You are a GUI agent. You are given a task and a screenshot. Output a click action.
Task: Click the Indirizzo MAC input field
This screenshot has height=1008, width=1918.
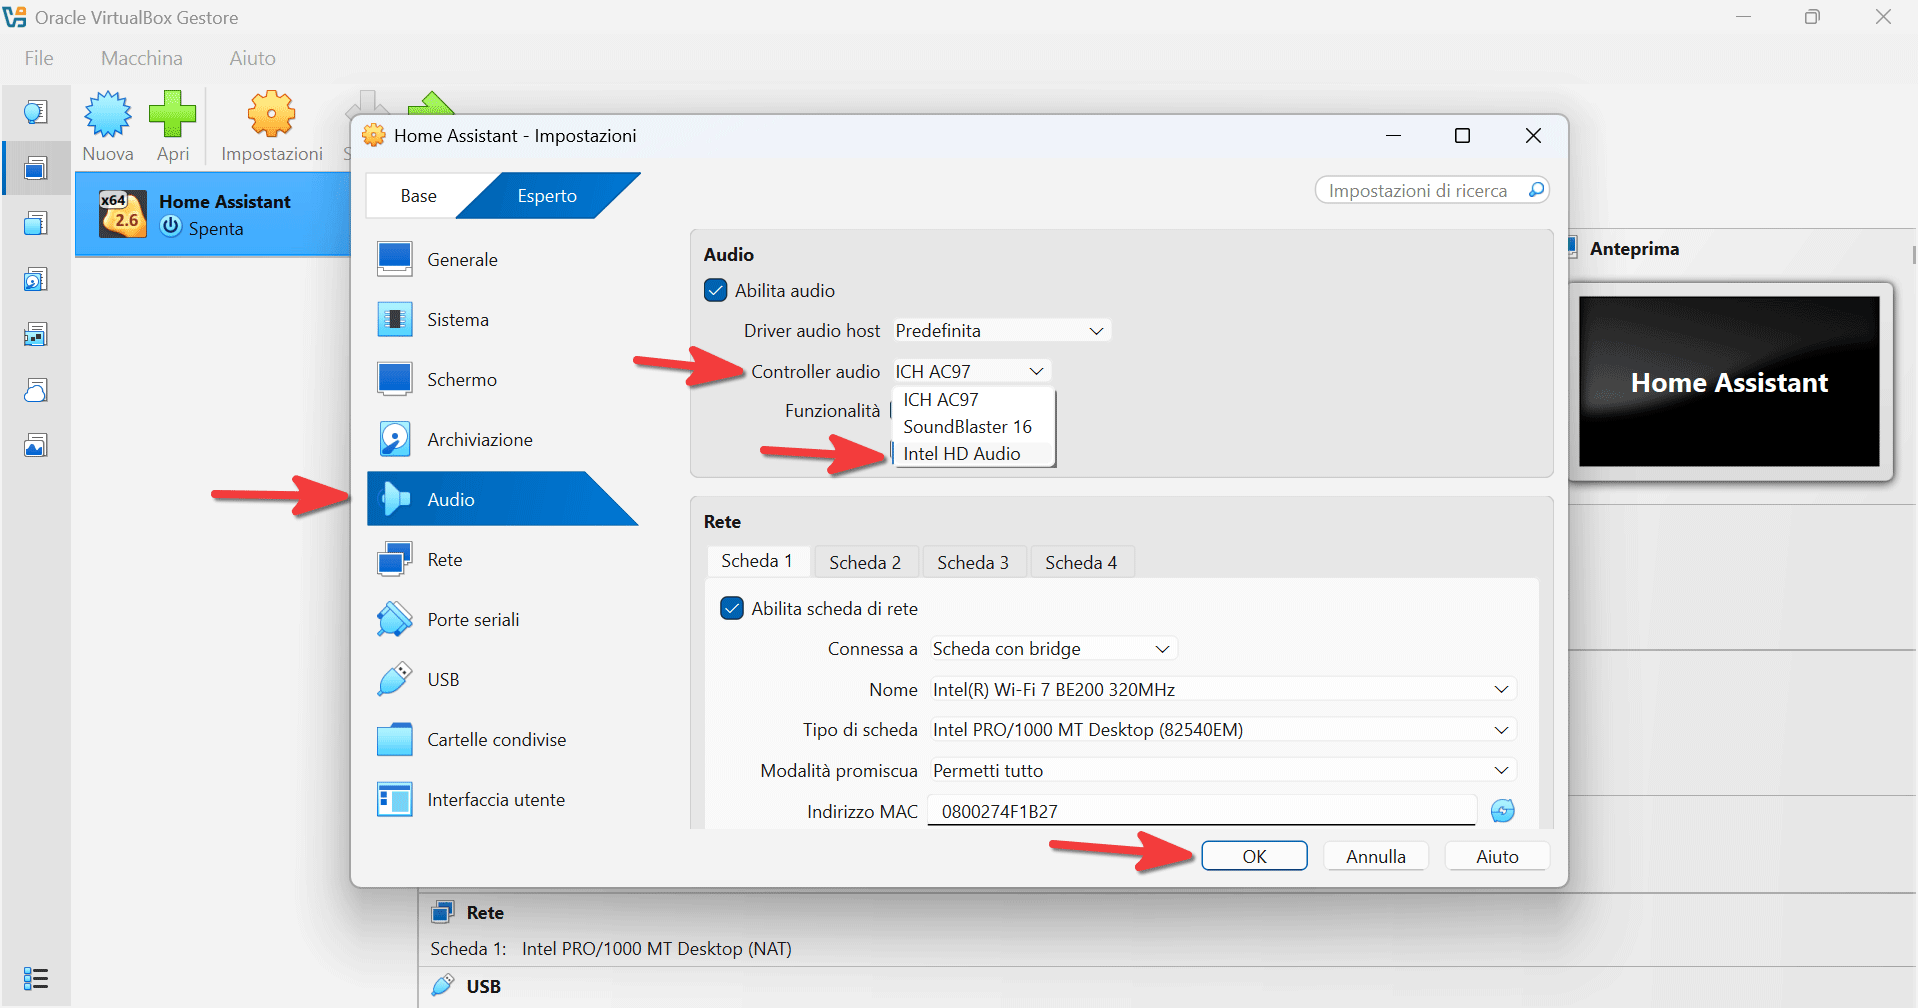1202,811
